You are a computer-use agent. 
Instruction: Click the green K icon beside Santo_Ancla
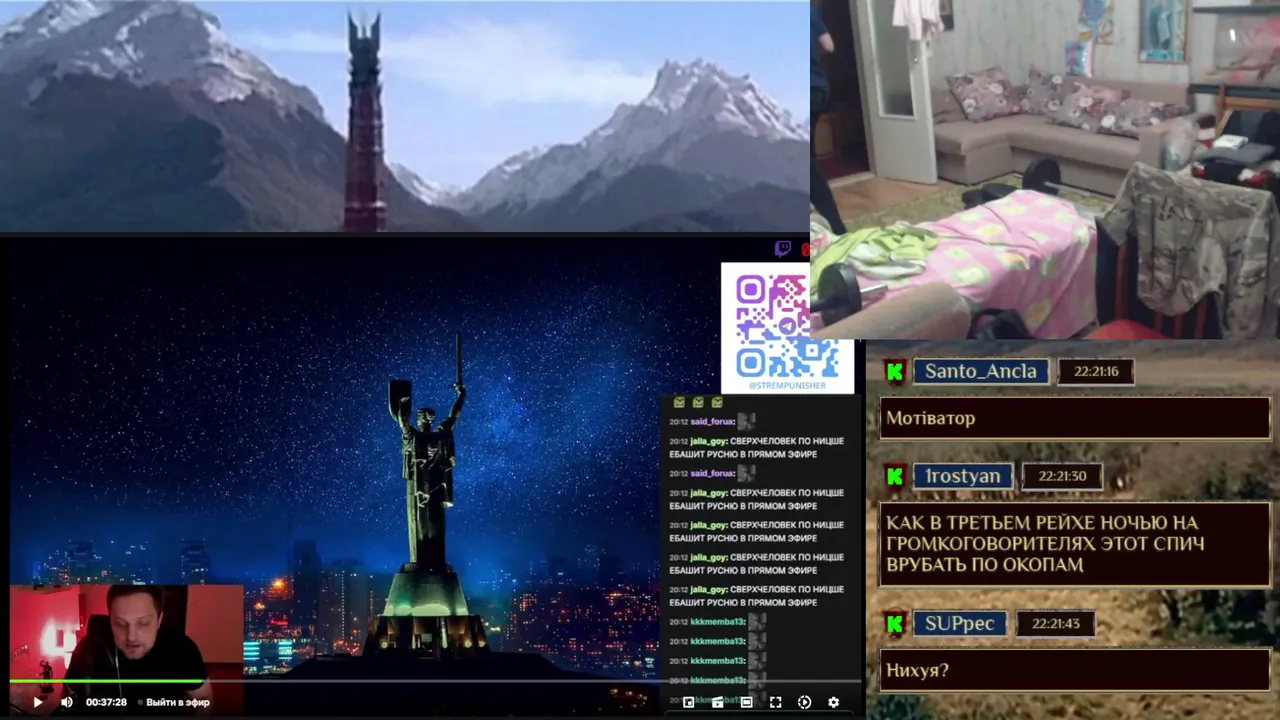point(895,371)
